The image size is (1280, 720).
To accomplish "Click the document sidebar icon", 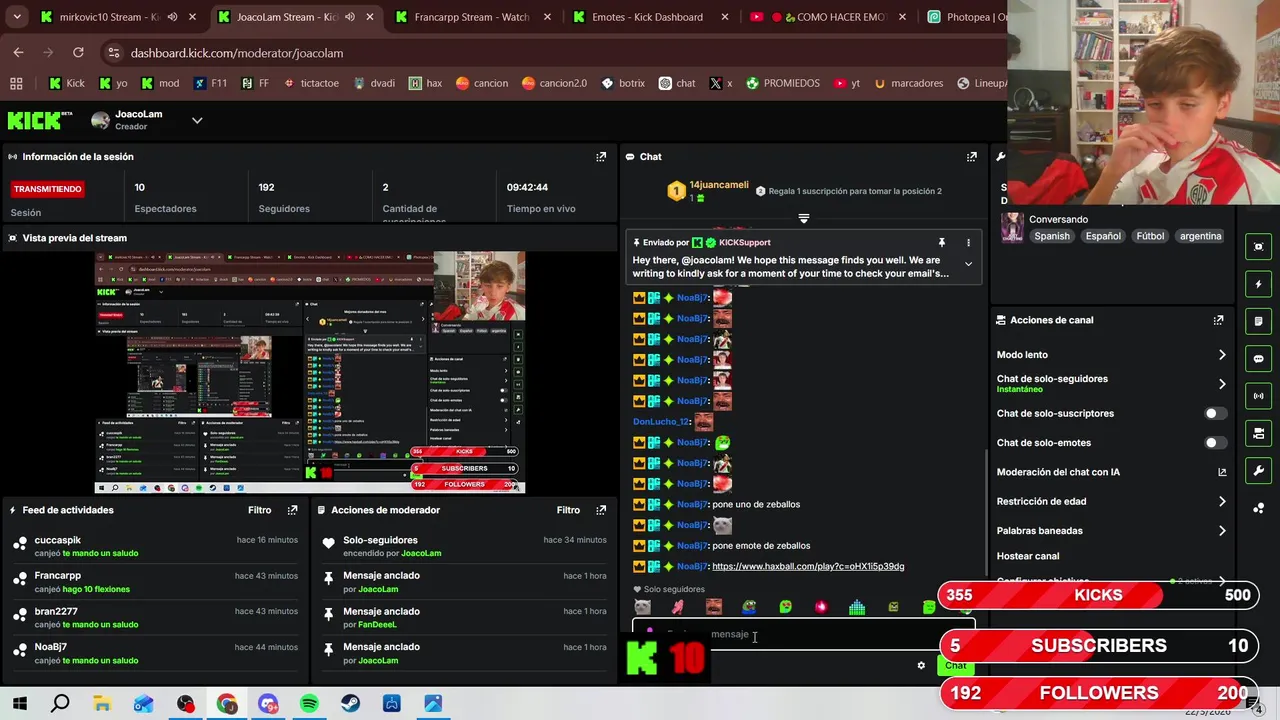I will (x=1258, y=321).
